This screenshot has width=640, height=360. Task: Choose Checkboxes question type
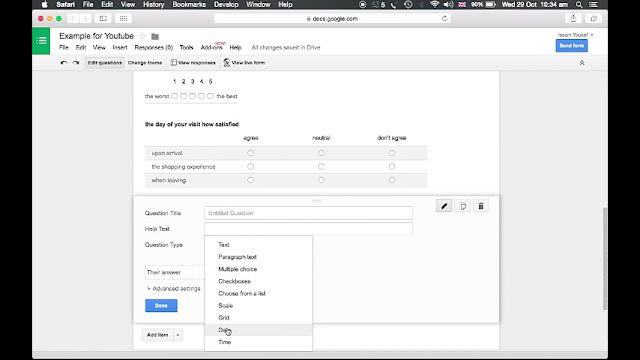258,282
